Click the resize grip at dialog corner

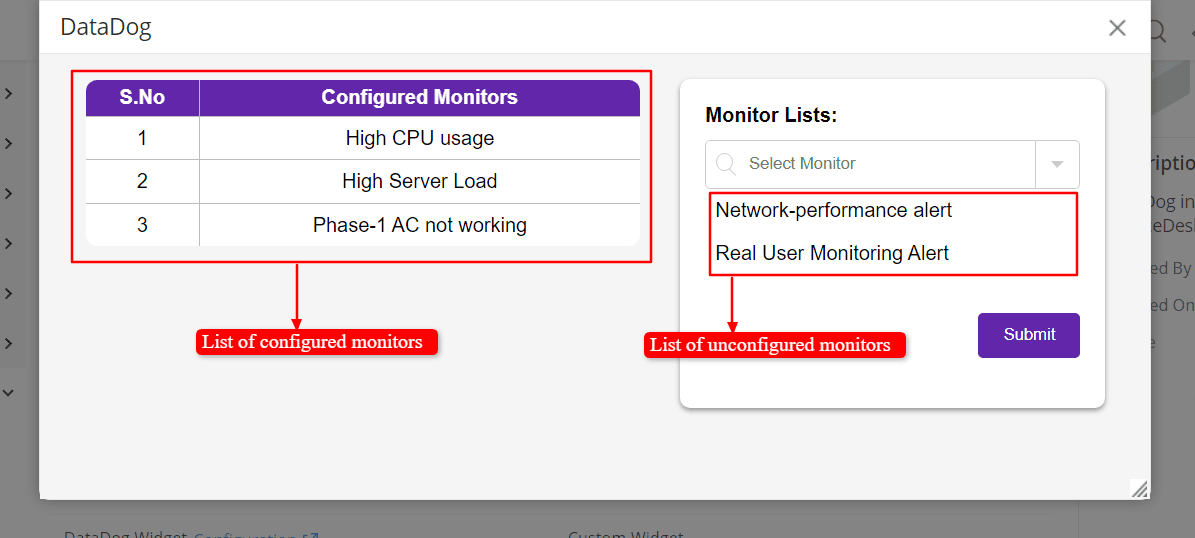1139,488
